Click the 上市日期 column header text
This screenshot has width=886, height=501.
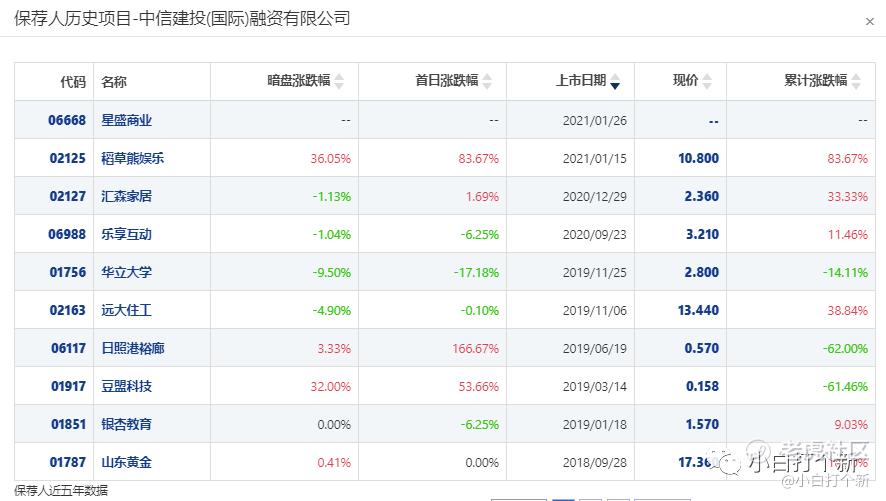[x=581, y=81]
